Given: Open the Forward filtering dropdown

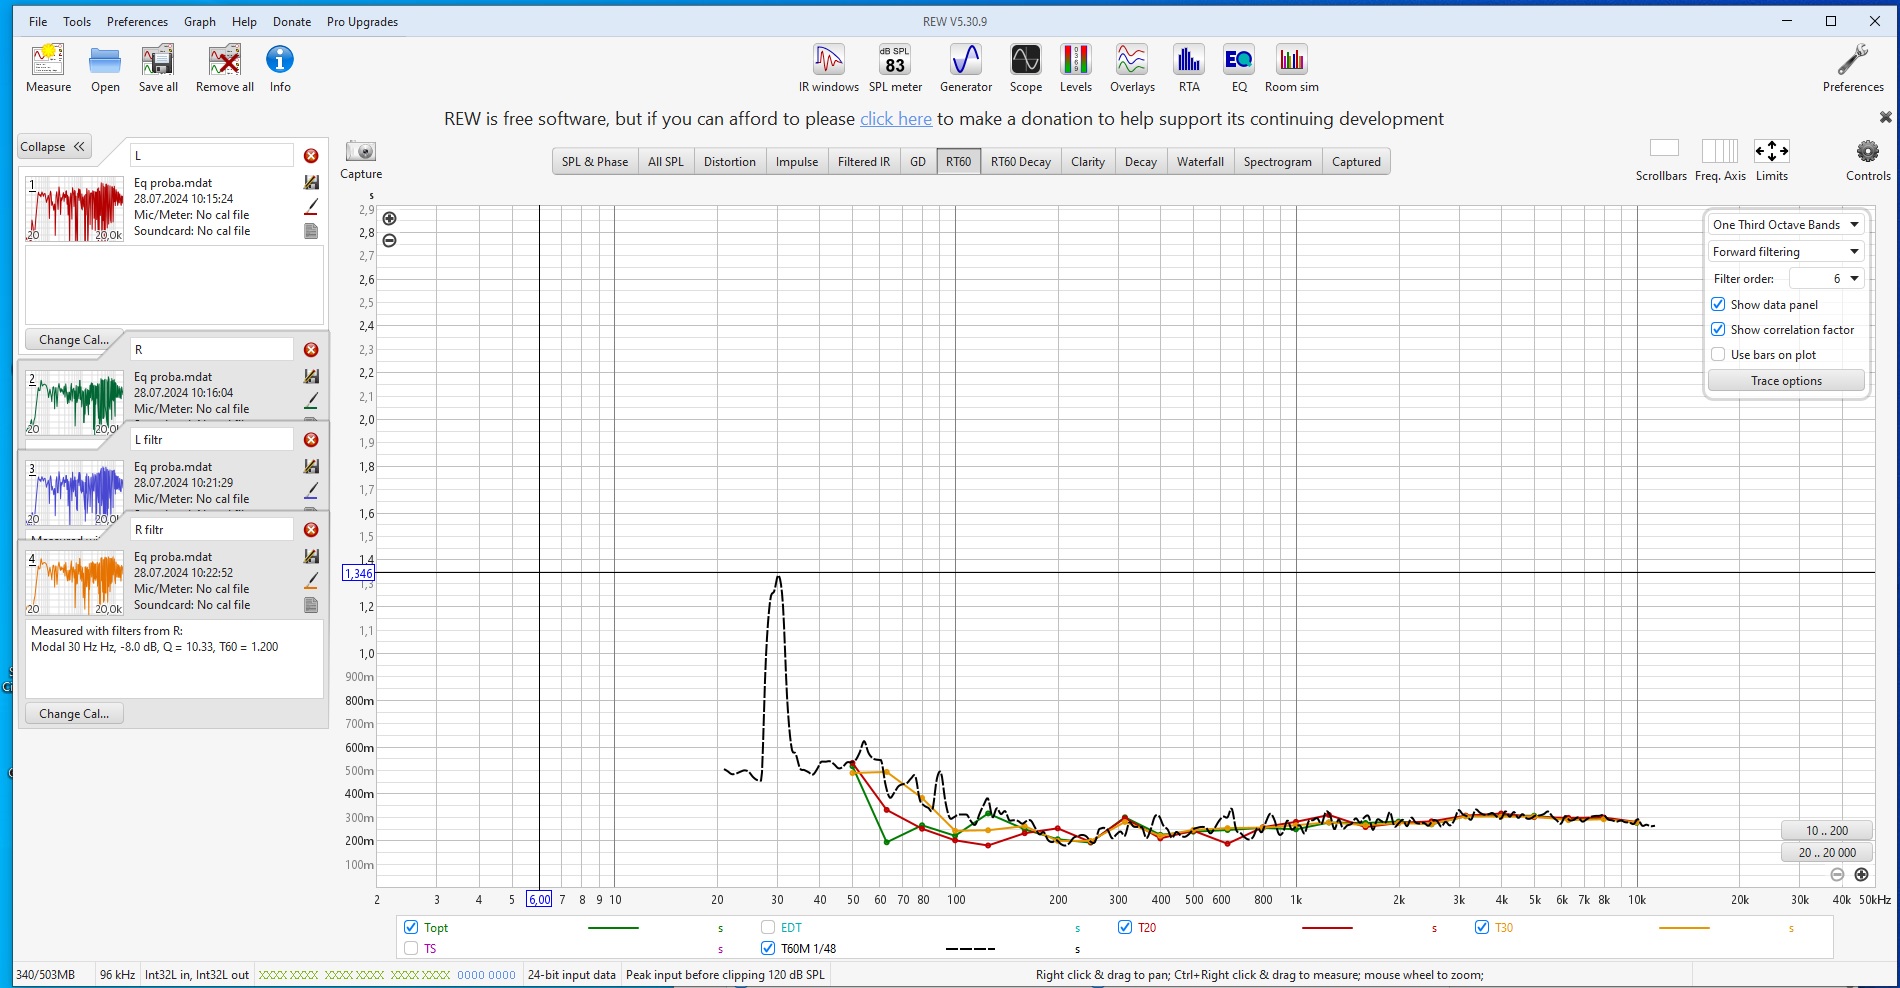Looking at the screenshot, I should [1785, 252].
